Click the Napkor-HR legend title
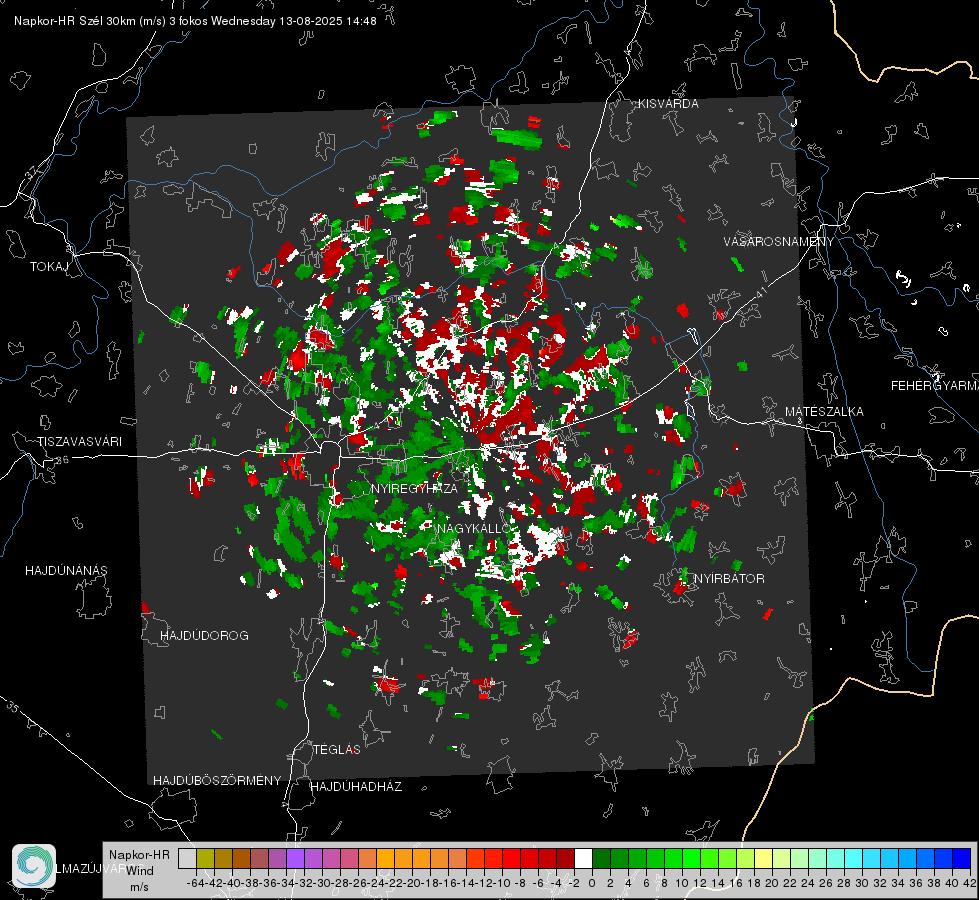The image size is (979, 900). coord(139,854)
